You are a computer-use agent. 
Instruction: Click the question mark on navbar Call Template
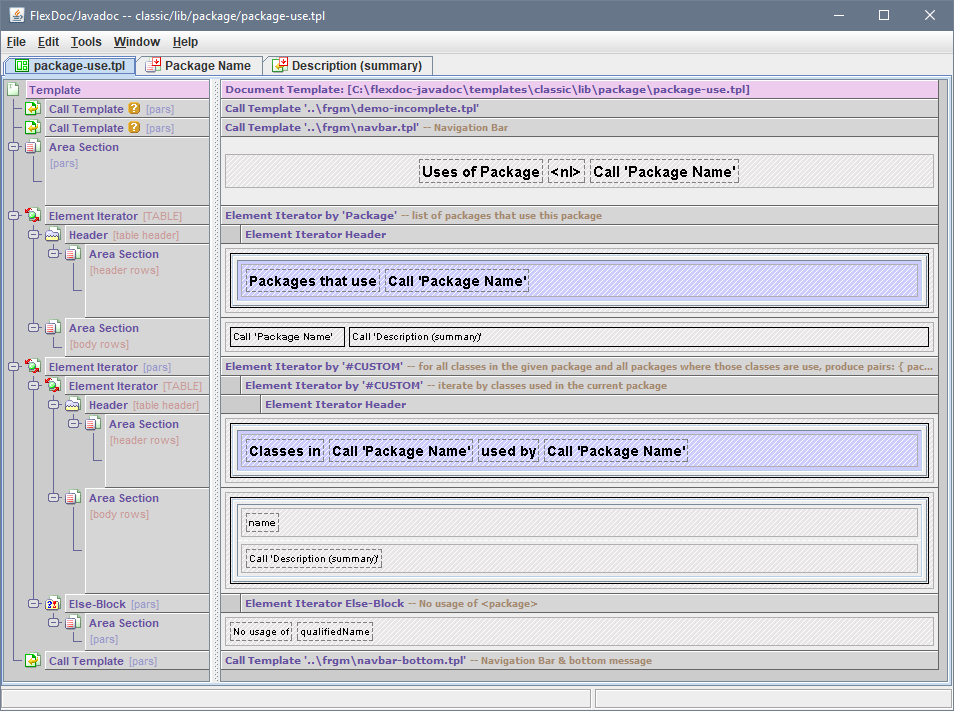pyautogui.click(x=134, y=128)
